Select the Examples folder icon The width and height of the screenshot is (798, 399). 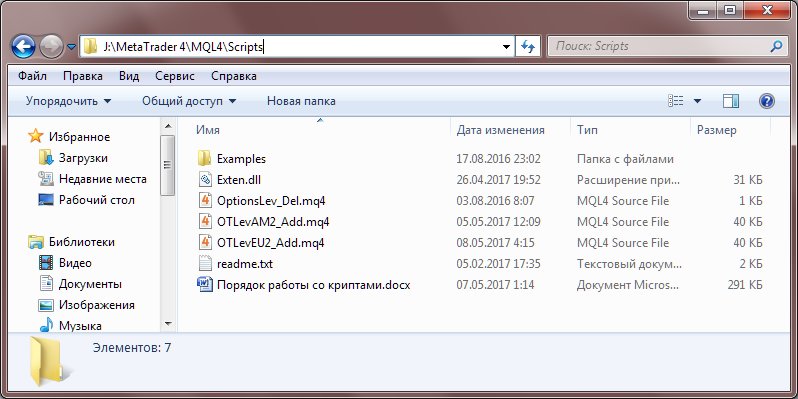[x=205, y=158]
